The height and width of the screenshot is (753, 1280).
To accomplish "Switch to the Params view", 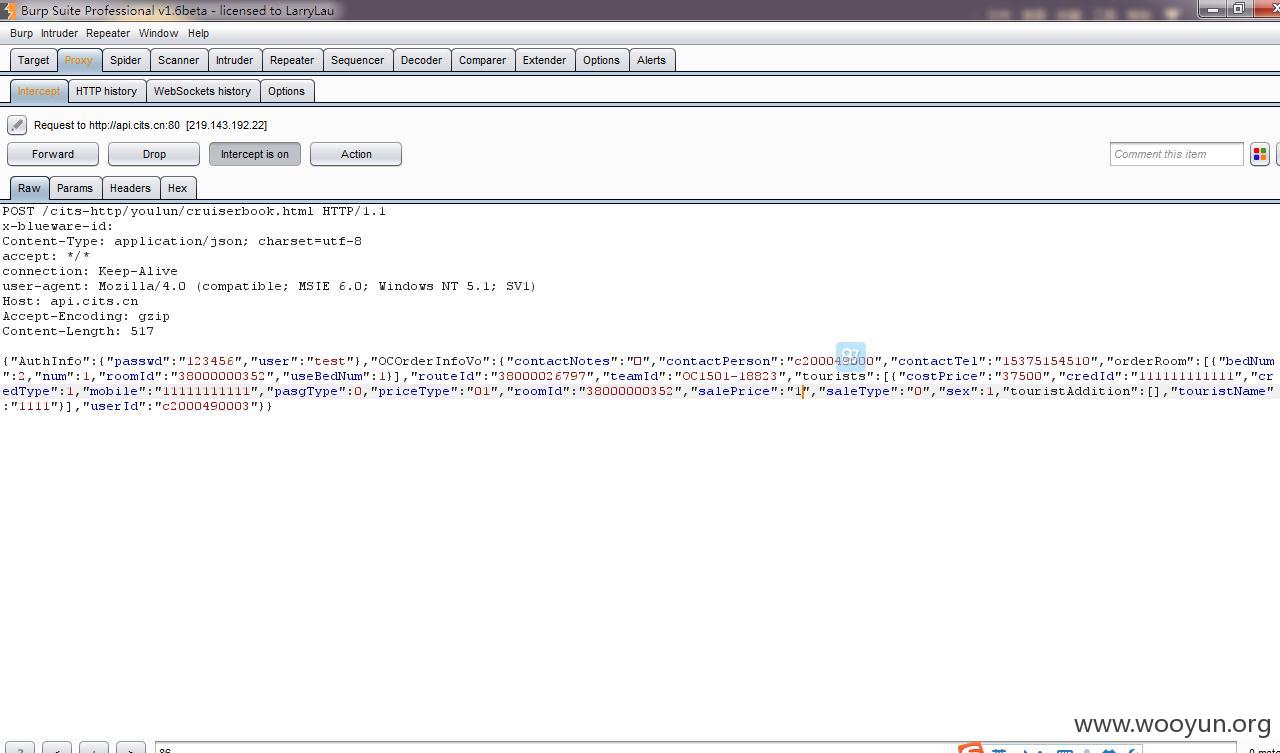I will (x=75, y=188).
